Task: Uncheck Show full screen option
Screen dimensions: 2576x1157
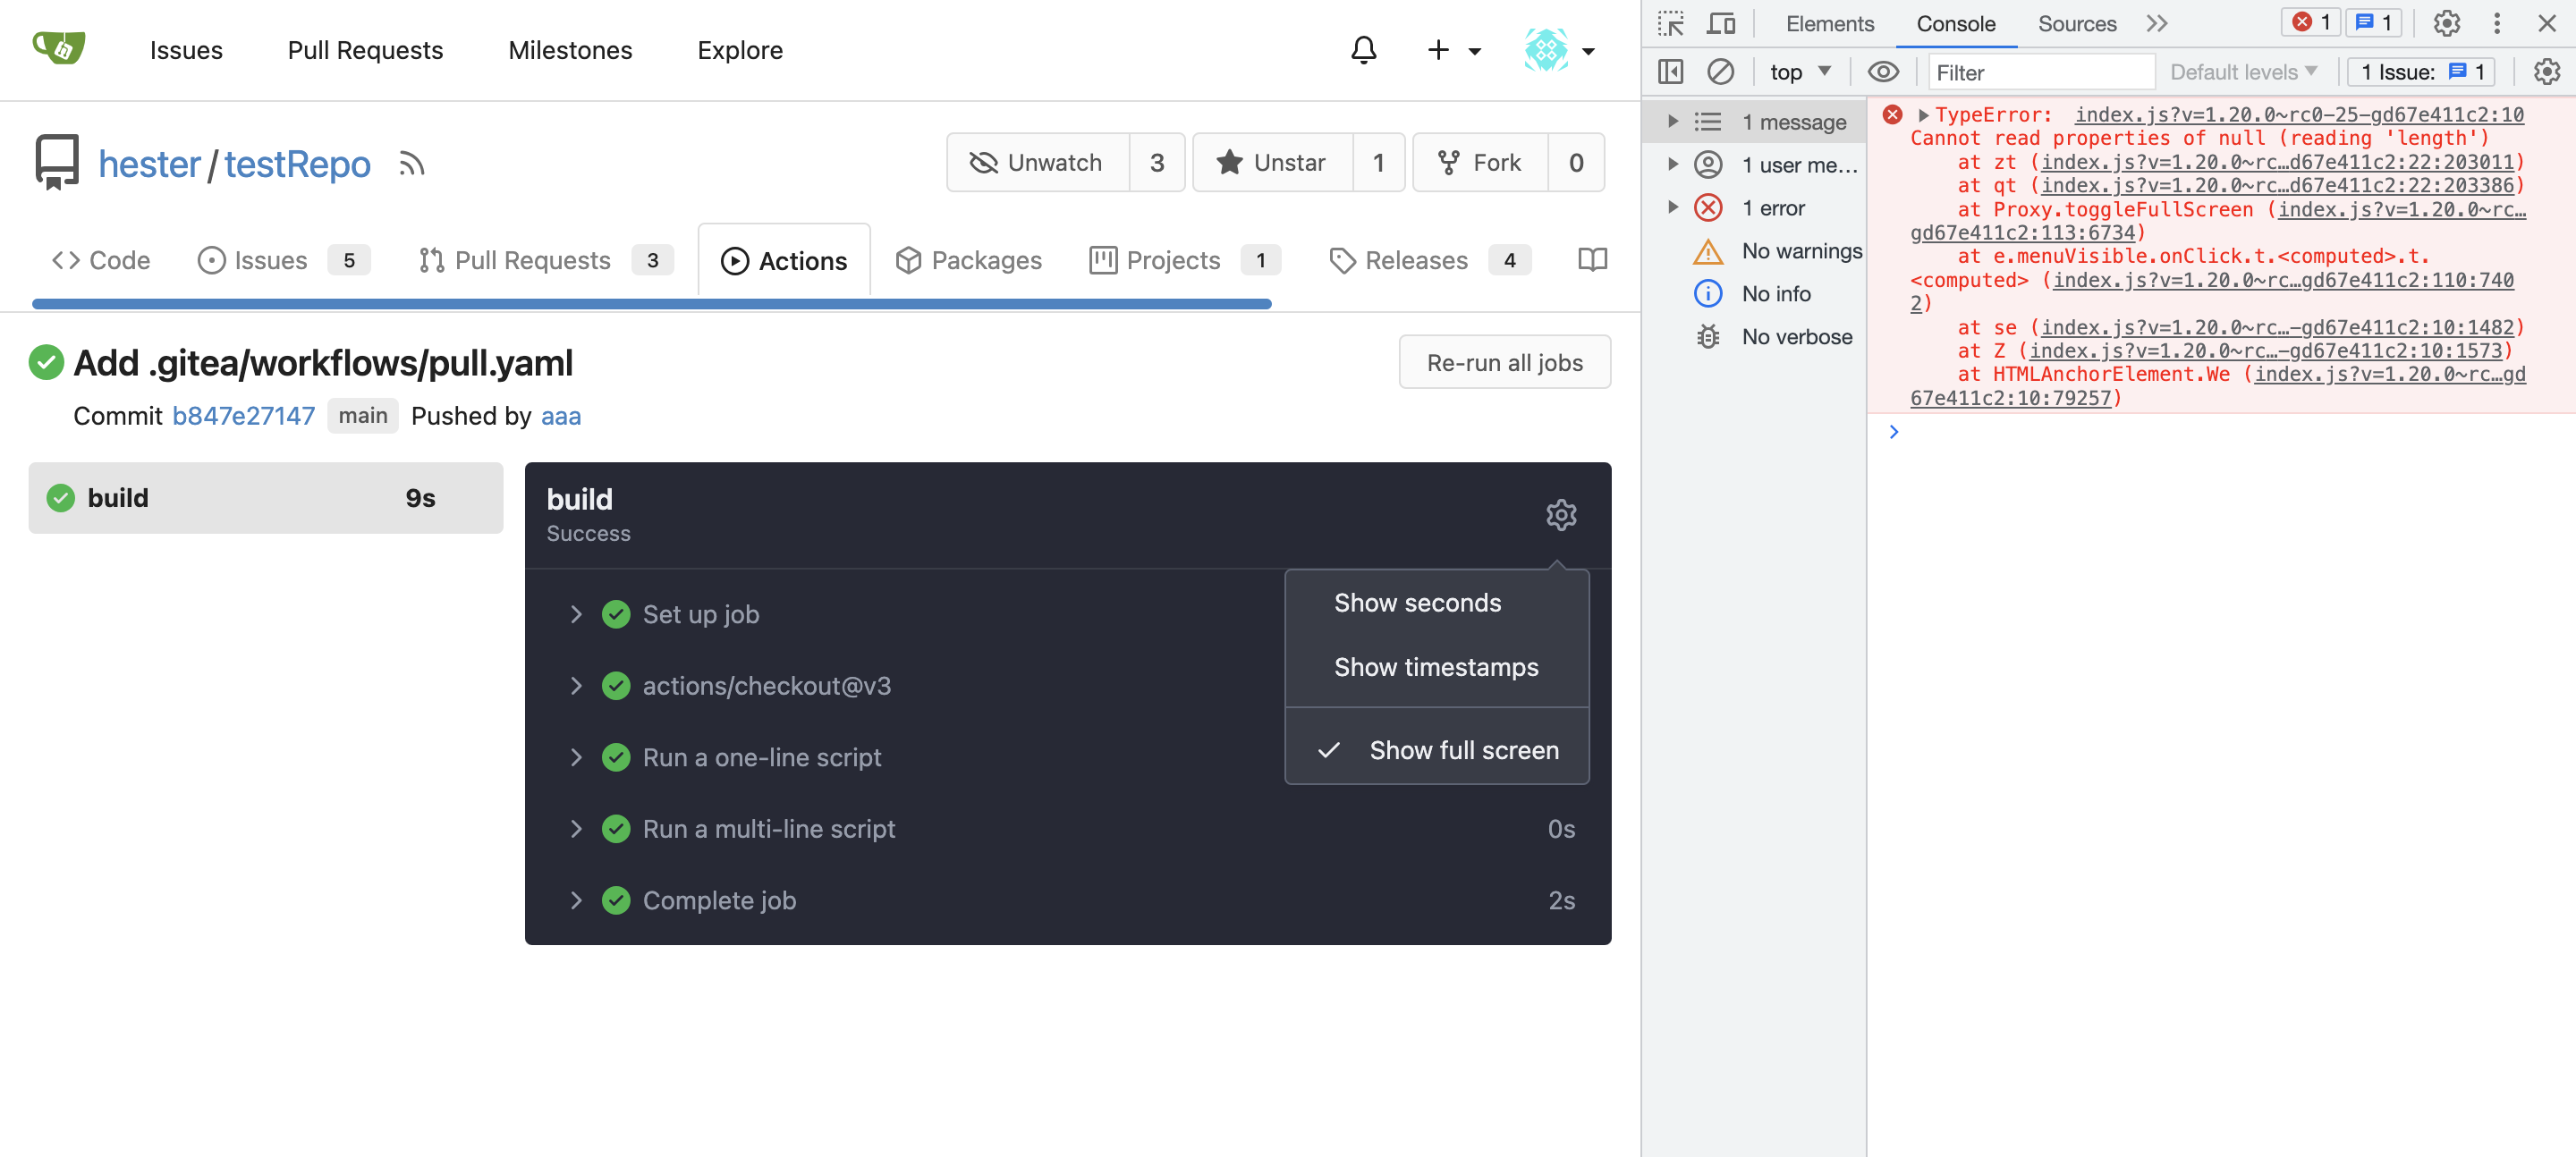Action: [1436, 750]
